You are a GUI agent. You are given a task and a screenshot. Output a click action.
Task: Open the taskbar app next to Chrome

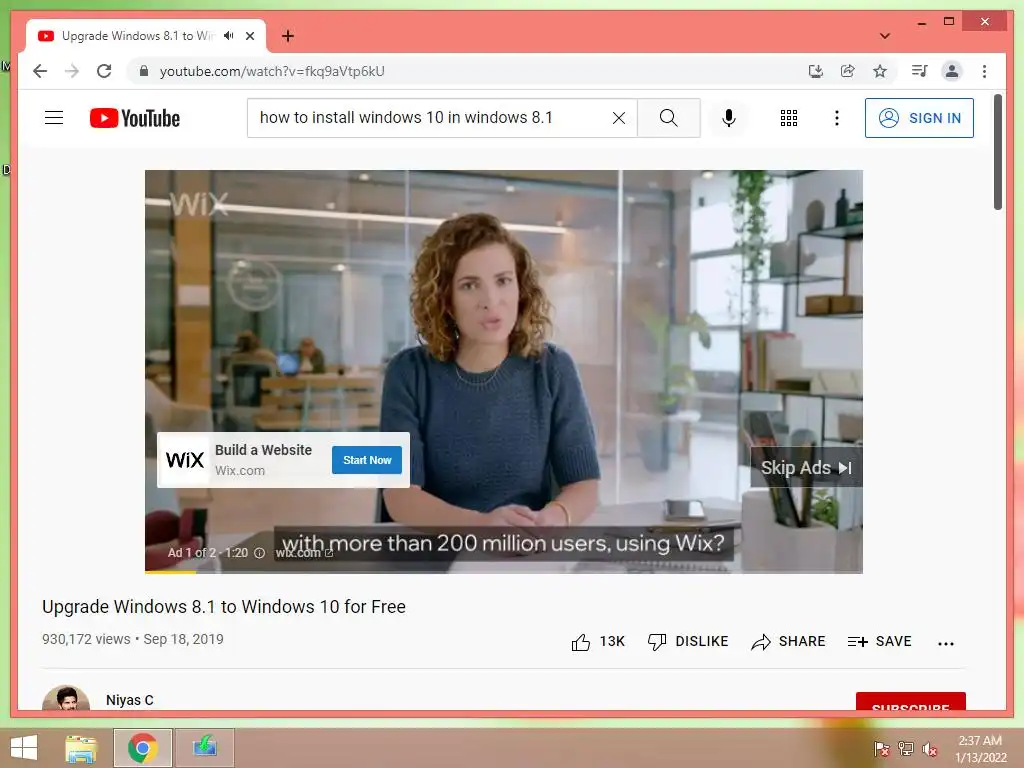coord(204,748)
